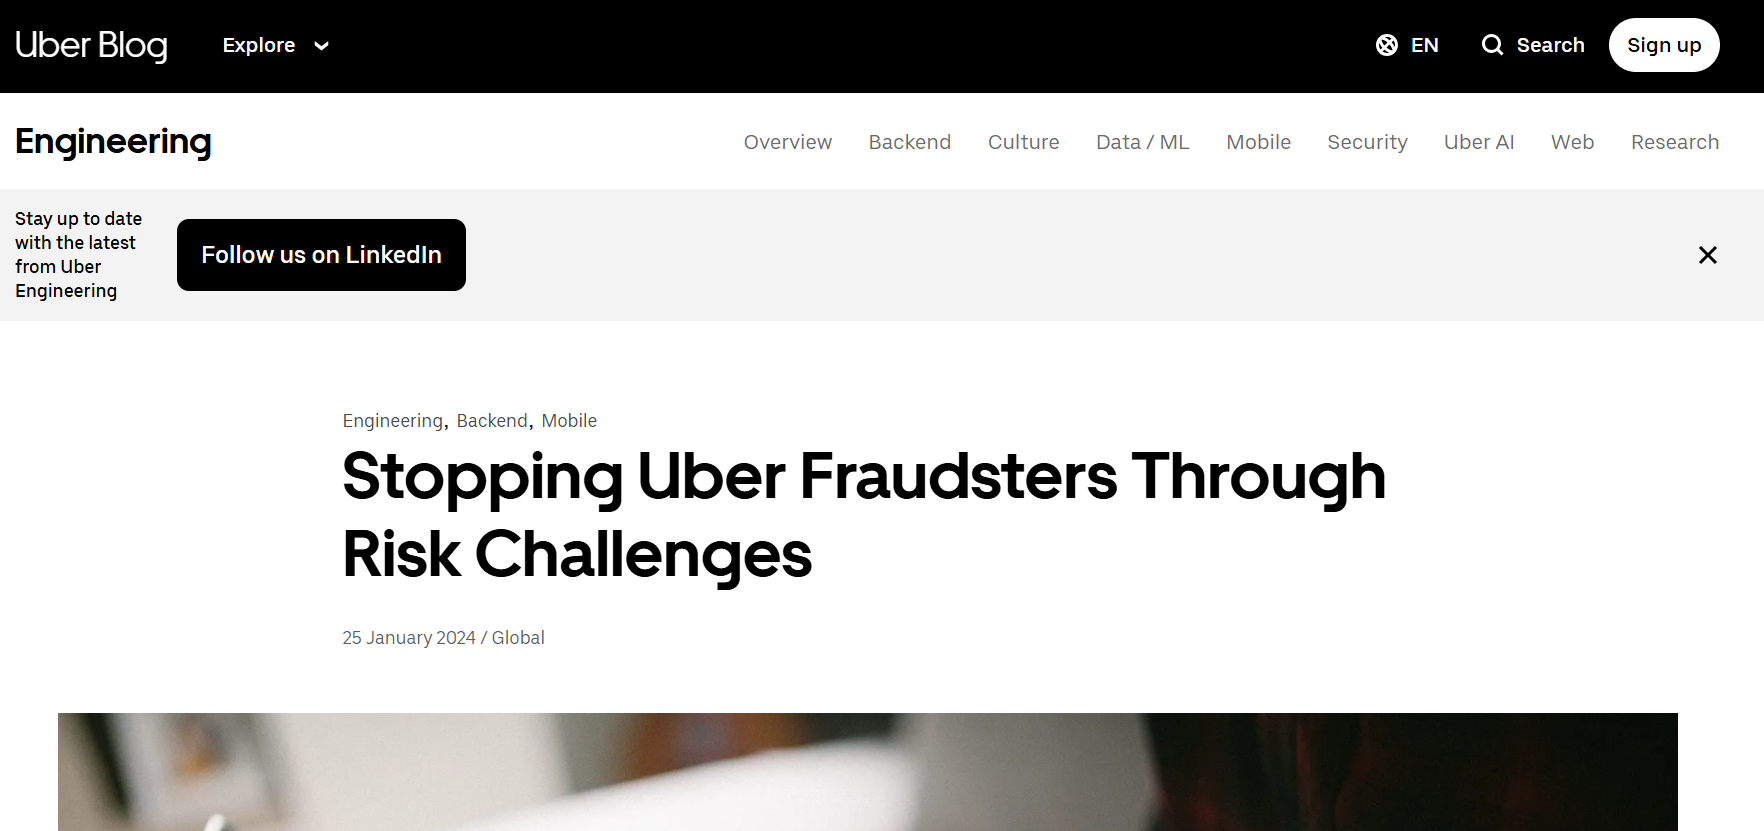The height and width of the screenshot is (831, 1764).
Task: Open the Backend navigation tab
Action: click(909, 142)
